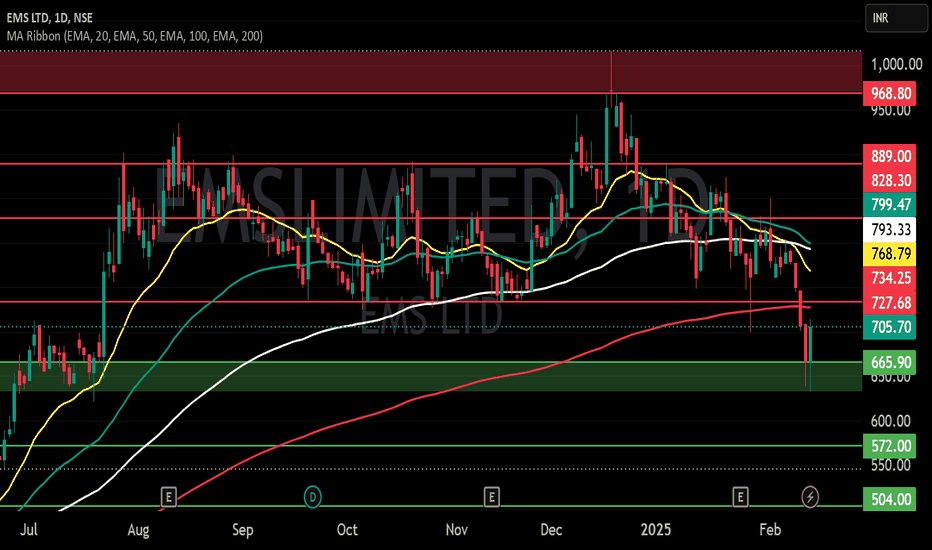Click the Aug label on time axis

[138, 529]
